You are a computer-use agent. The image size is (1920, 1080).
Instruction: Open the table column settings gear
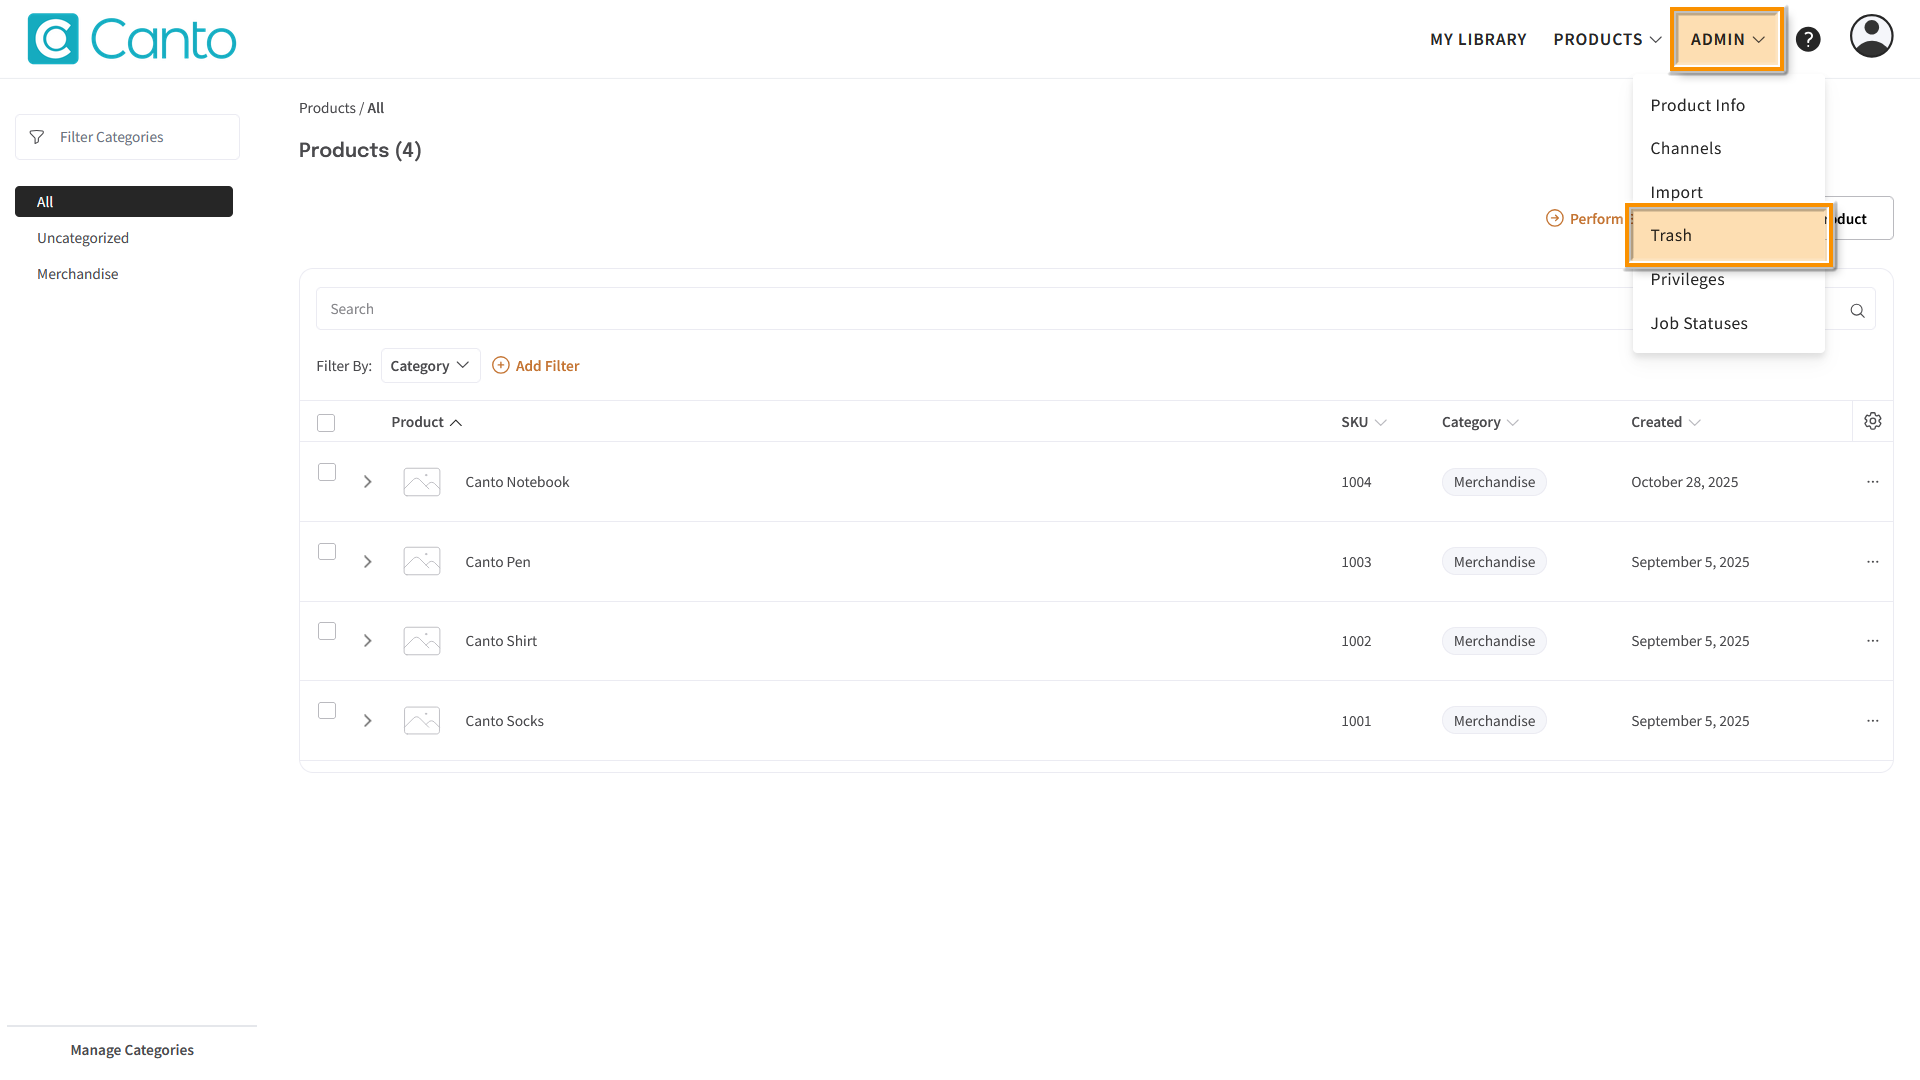click(x=1873, y=421)
